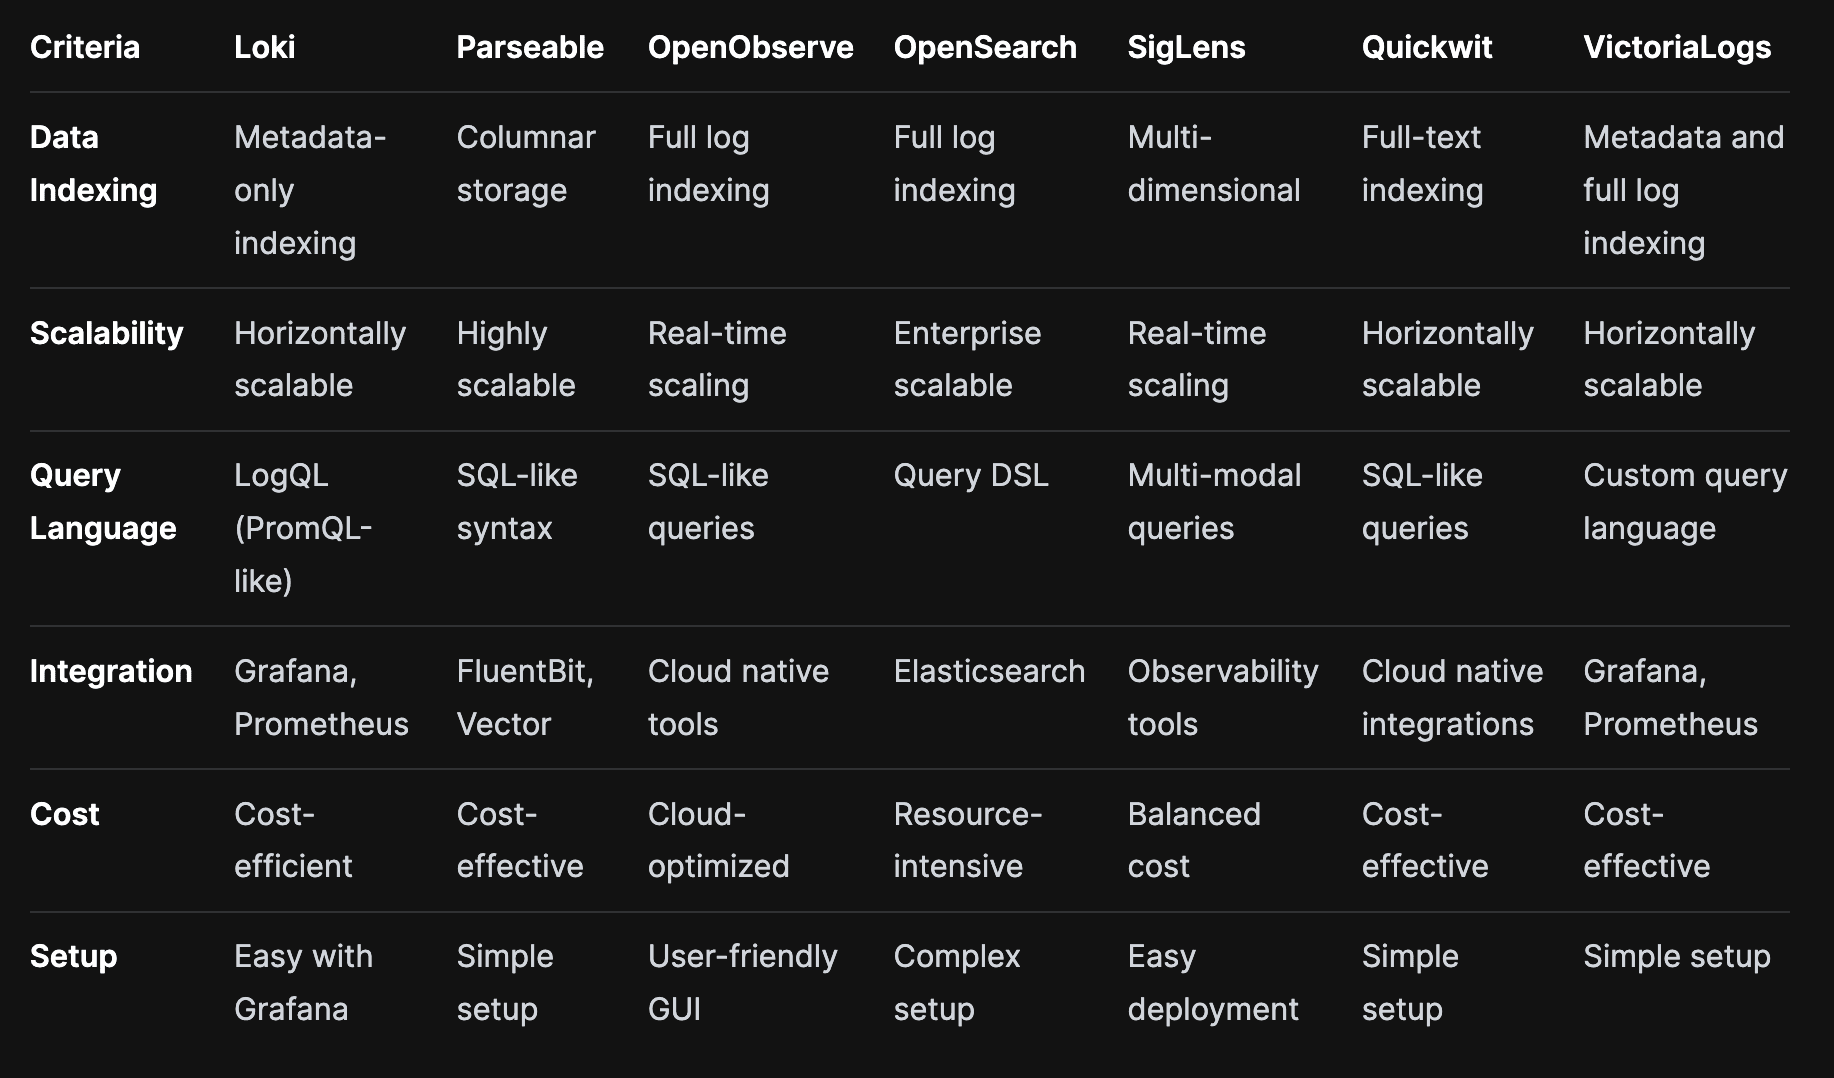Select the User-friendly GUI cell
Image resolution: width=1834 pixels, height=1078 pixels.
coord(742,982)
